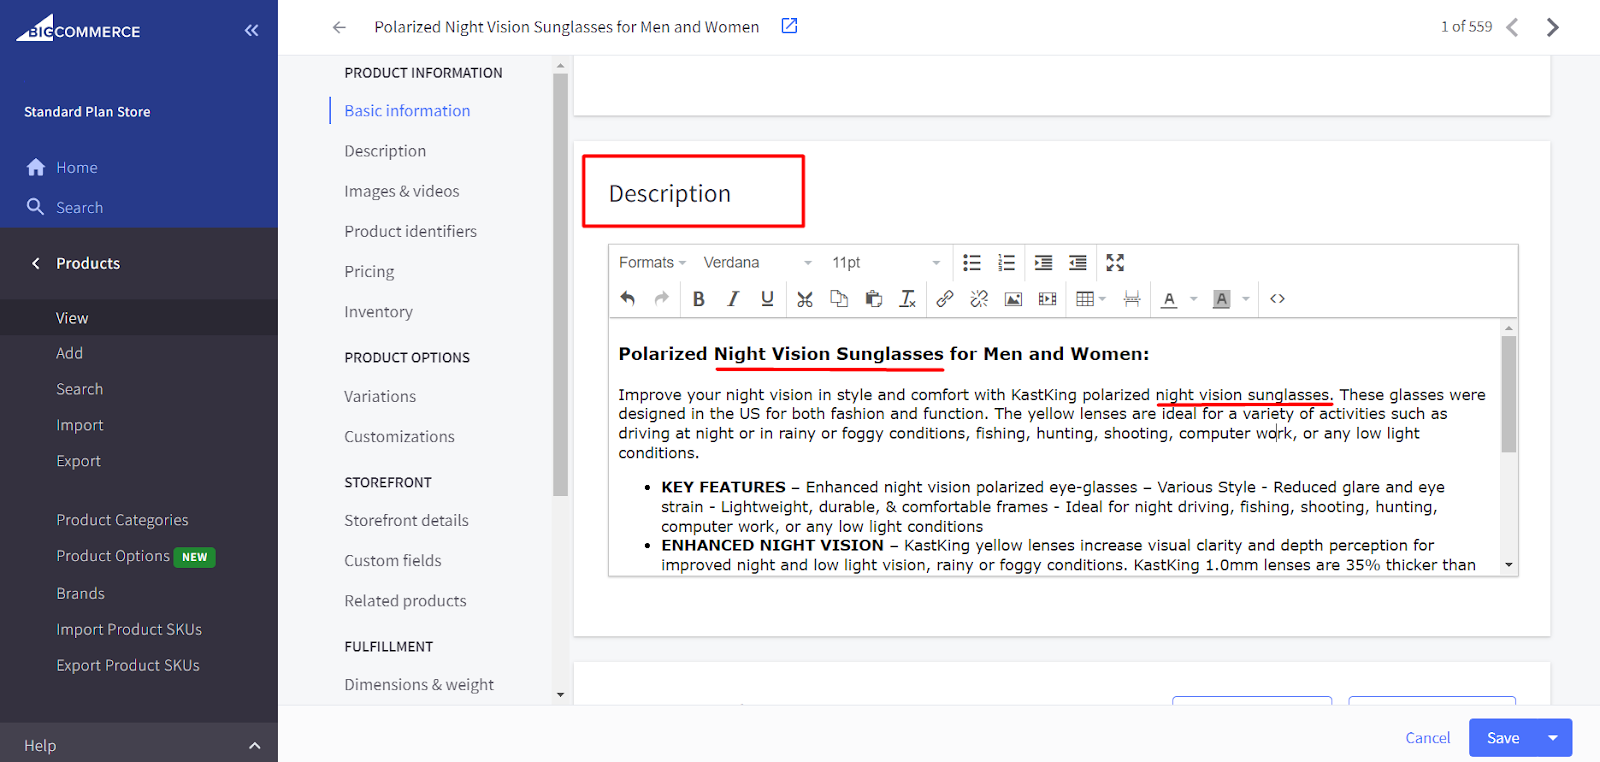Select View under Products
This screenshot has height=762, width=1600.
72,318
